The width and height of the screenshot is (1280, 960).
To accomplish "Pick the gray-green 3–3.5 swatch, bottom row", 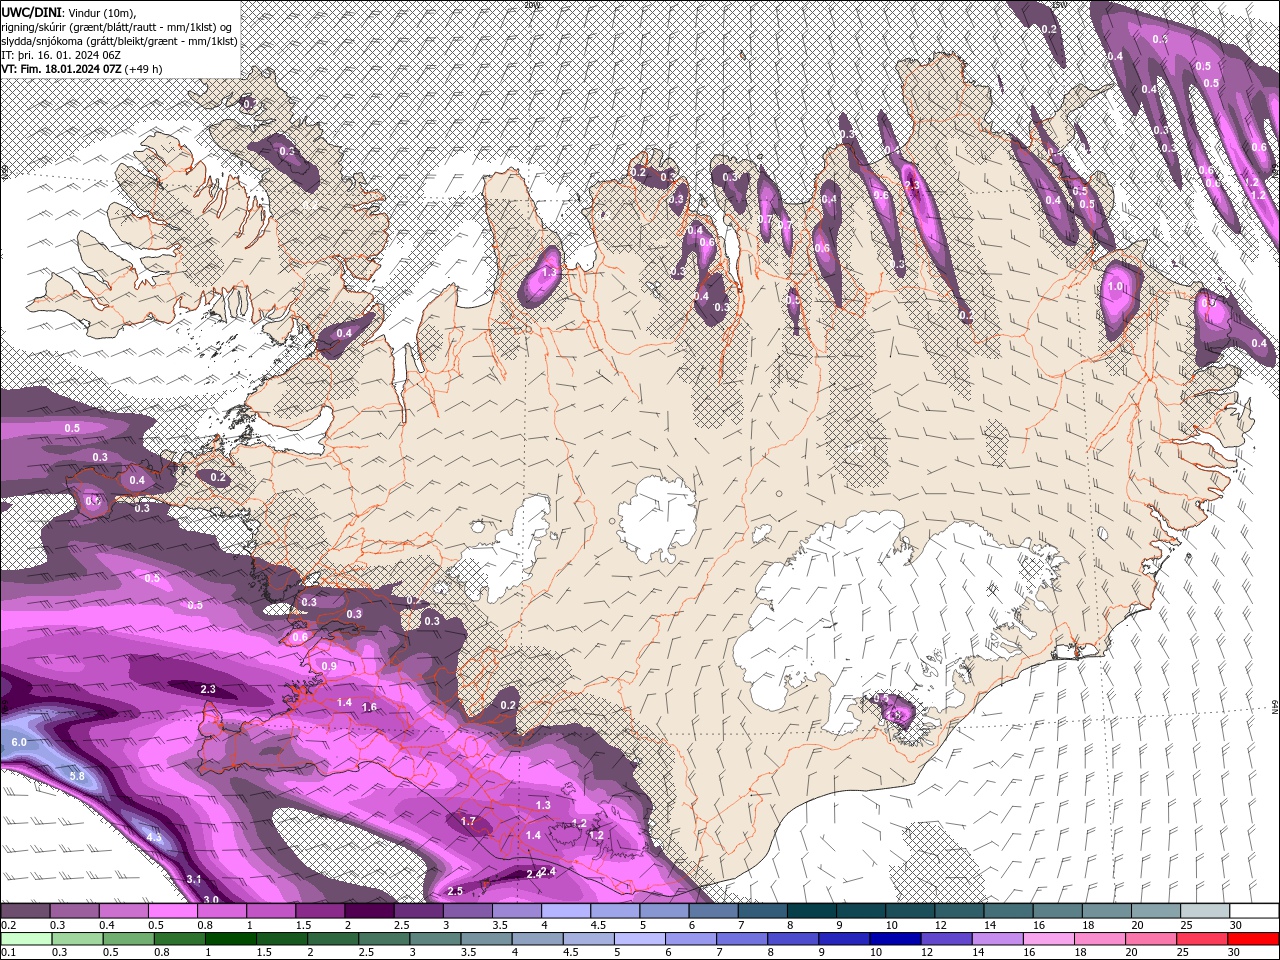I will [435, 938].
